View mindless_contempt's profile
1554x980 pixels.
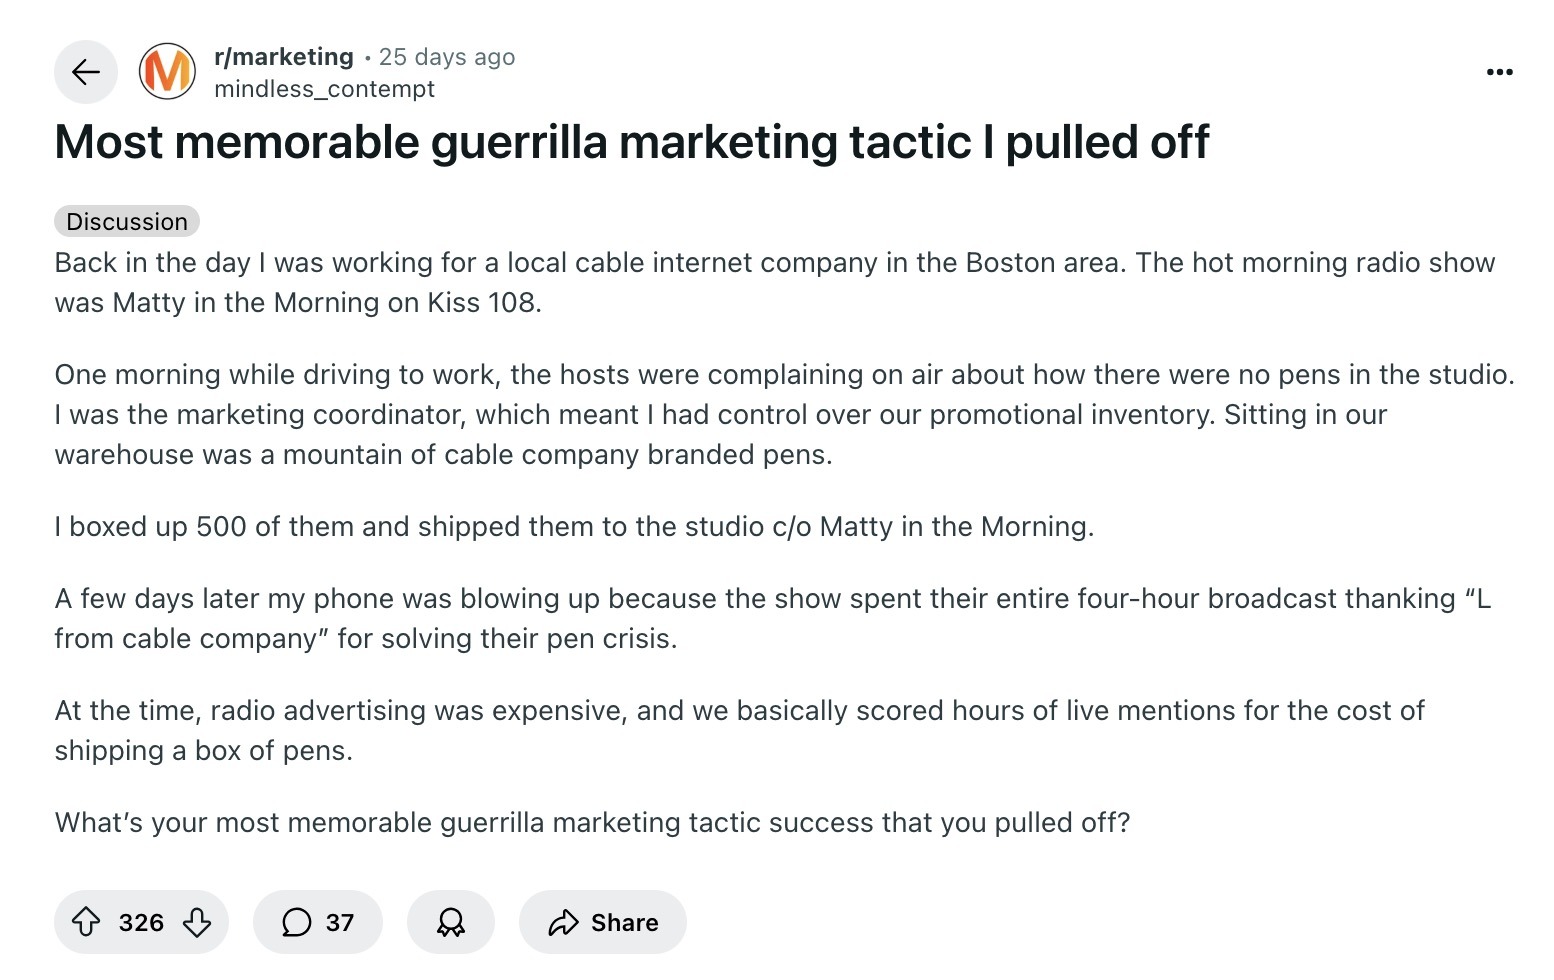tap(324, 89)
